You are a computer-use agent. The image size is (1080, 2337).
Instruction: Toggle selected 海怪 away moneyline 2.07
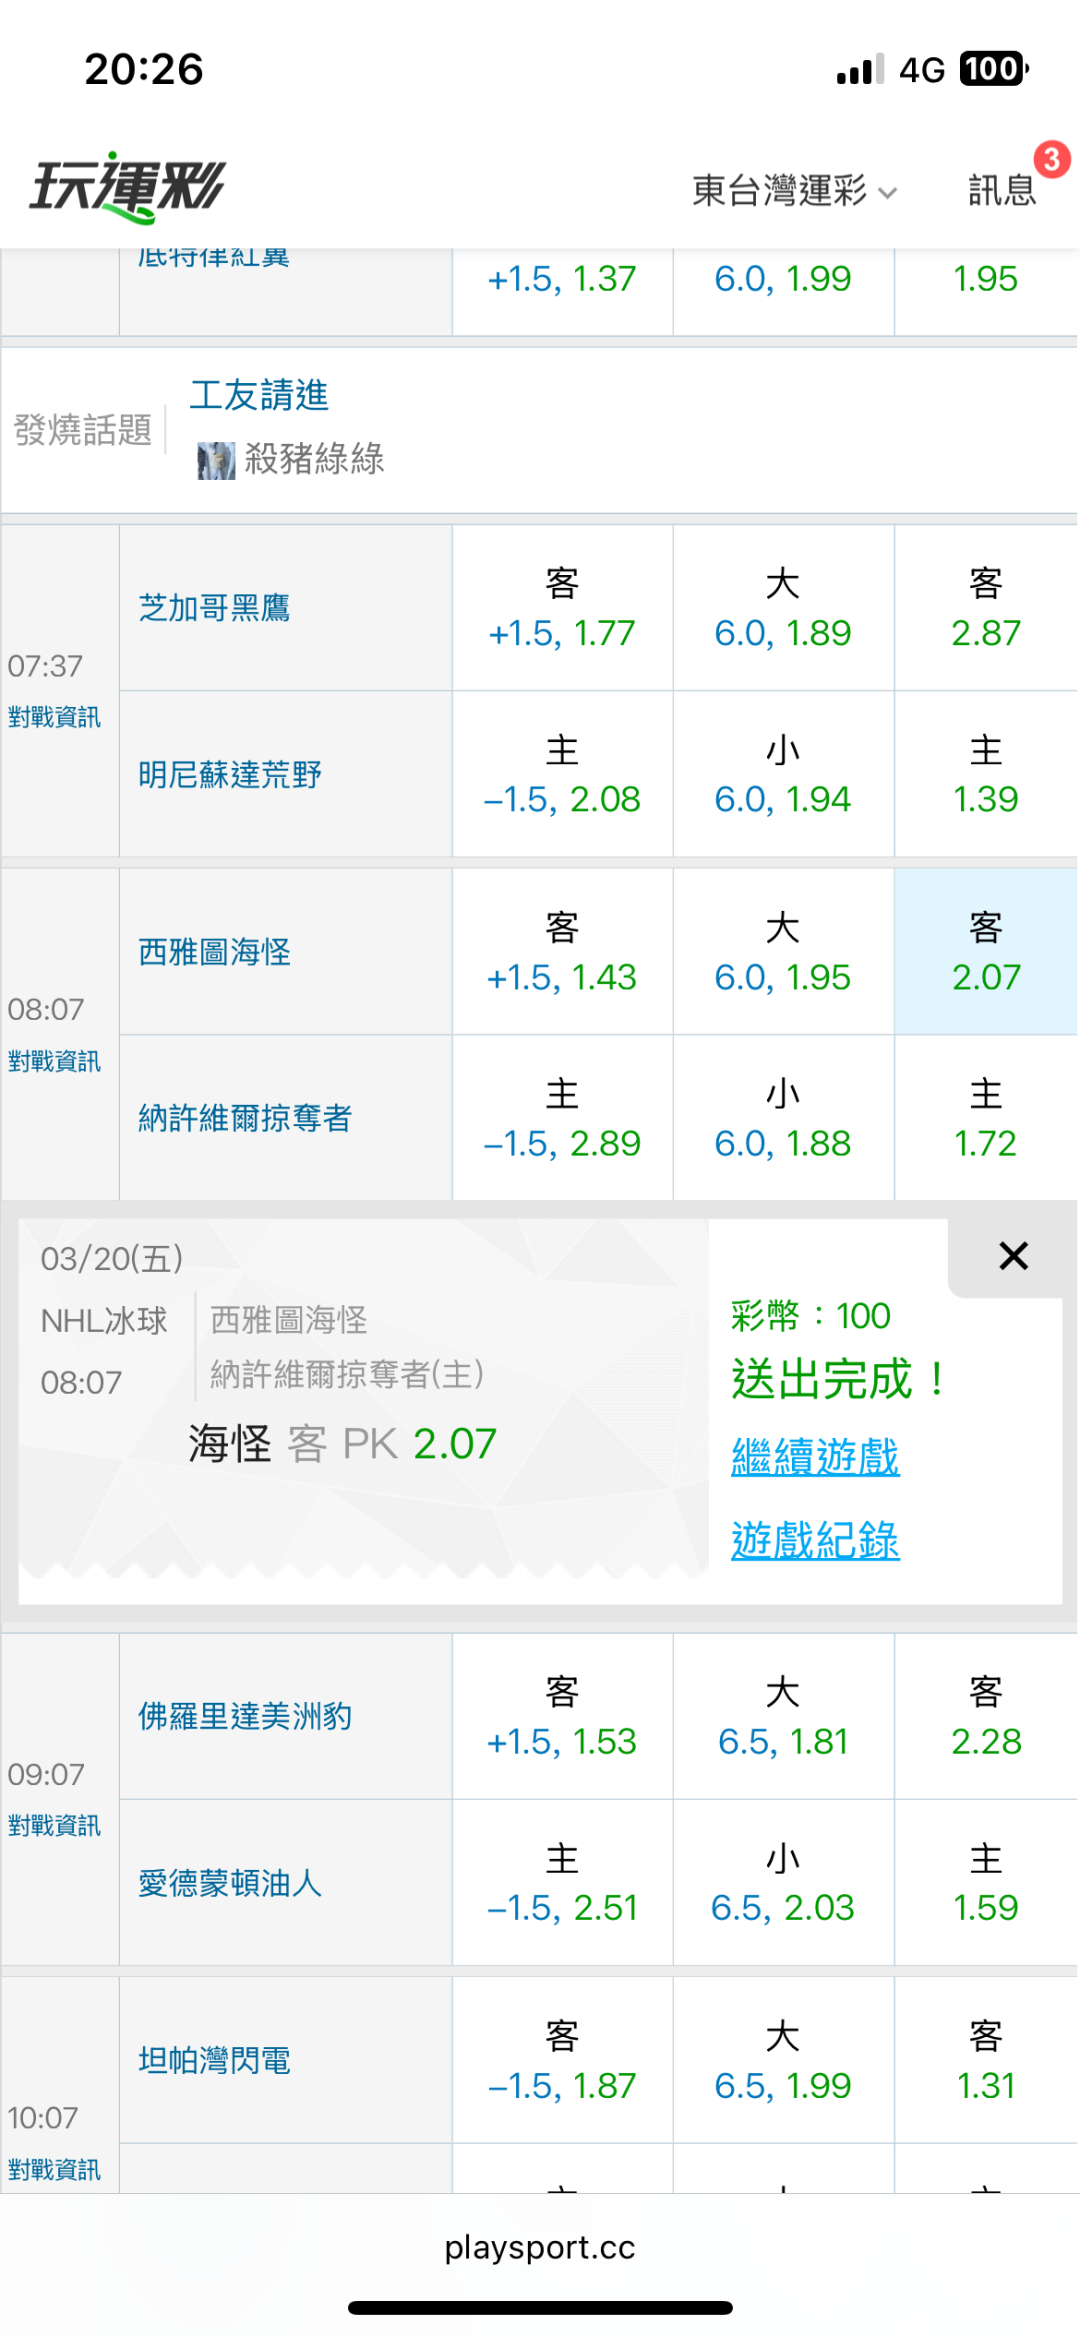986,952
